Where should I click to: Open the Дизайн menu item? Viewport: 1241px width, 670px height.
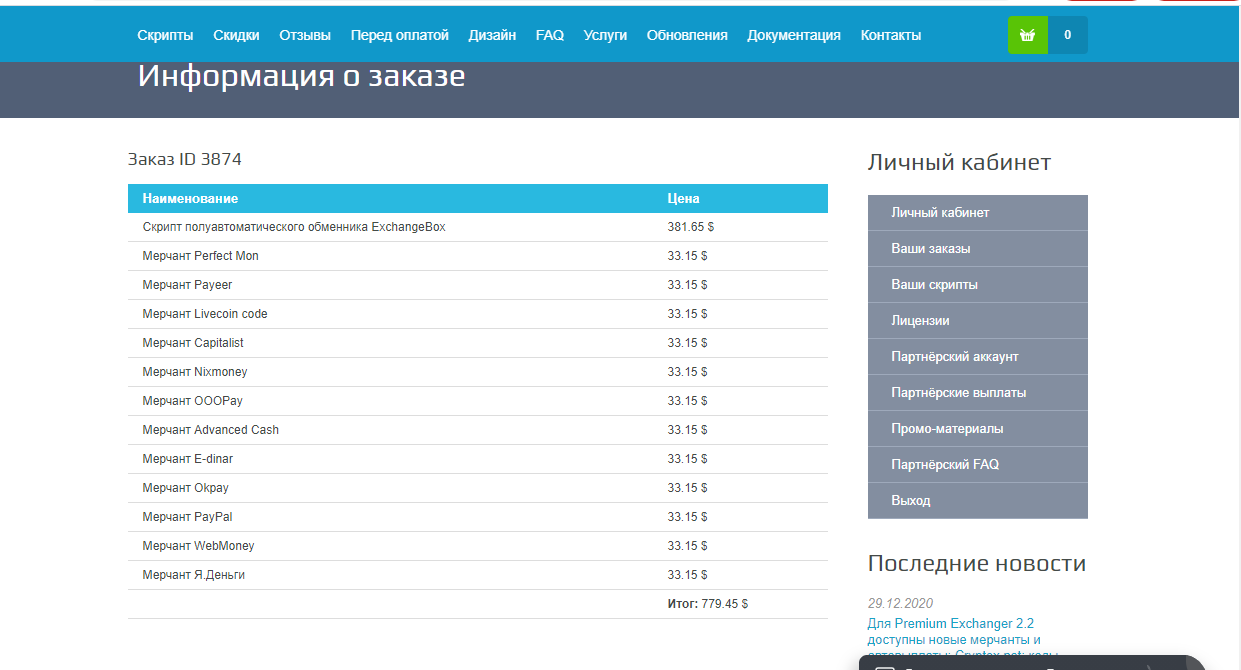492,35
